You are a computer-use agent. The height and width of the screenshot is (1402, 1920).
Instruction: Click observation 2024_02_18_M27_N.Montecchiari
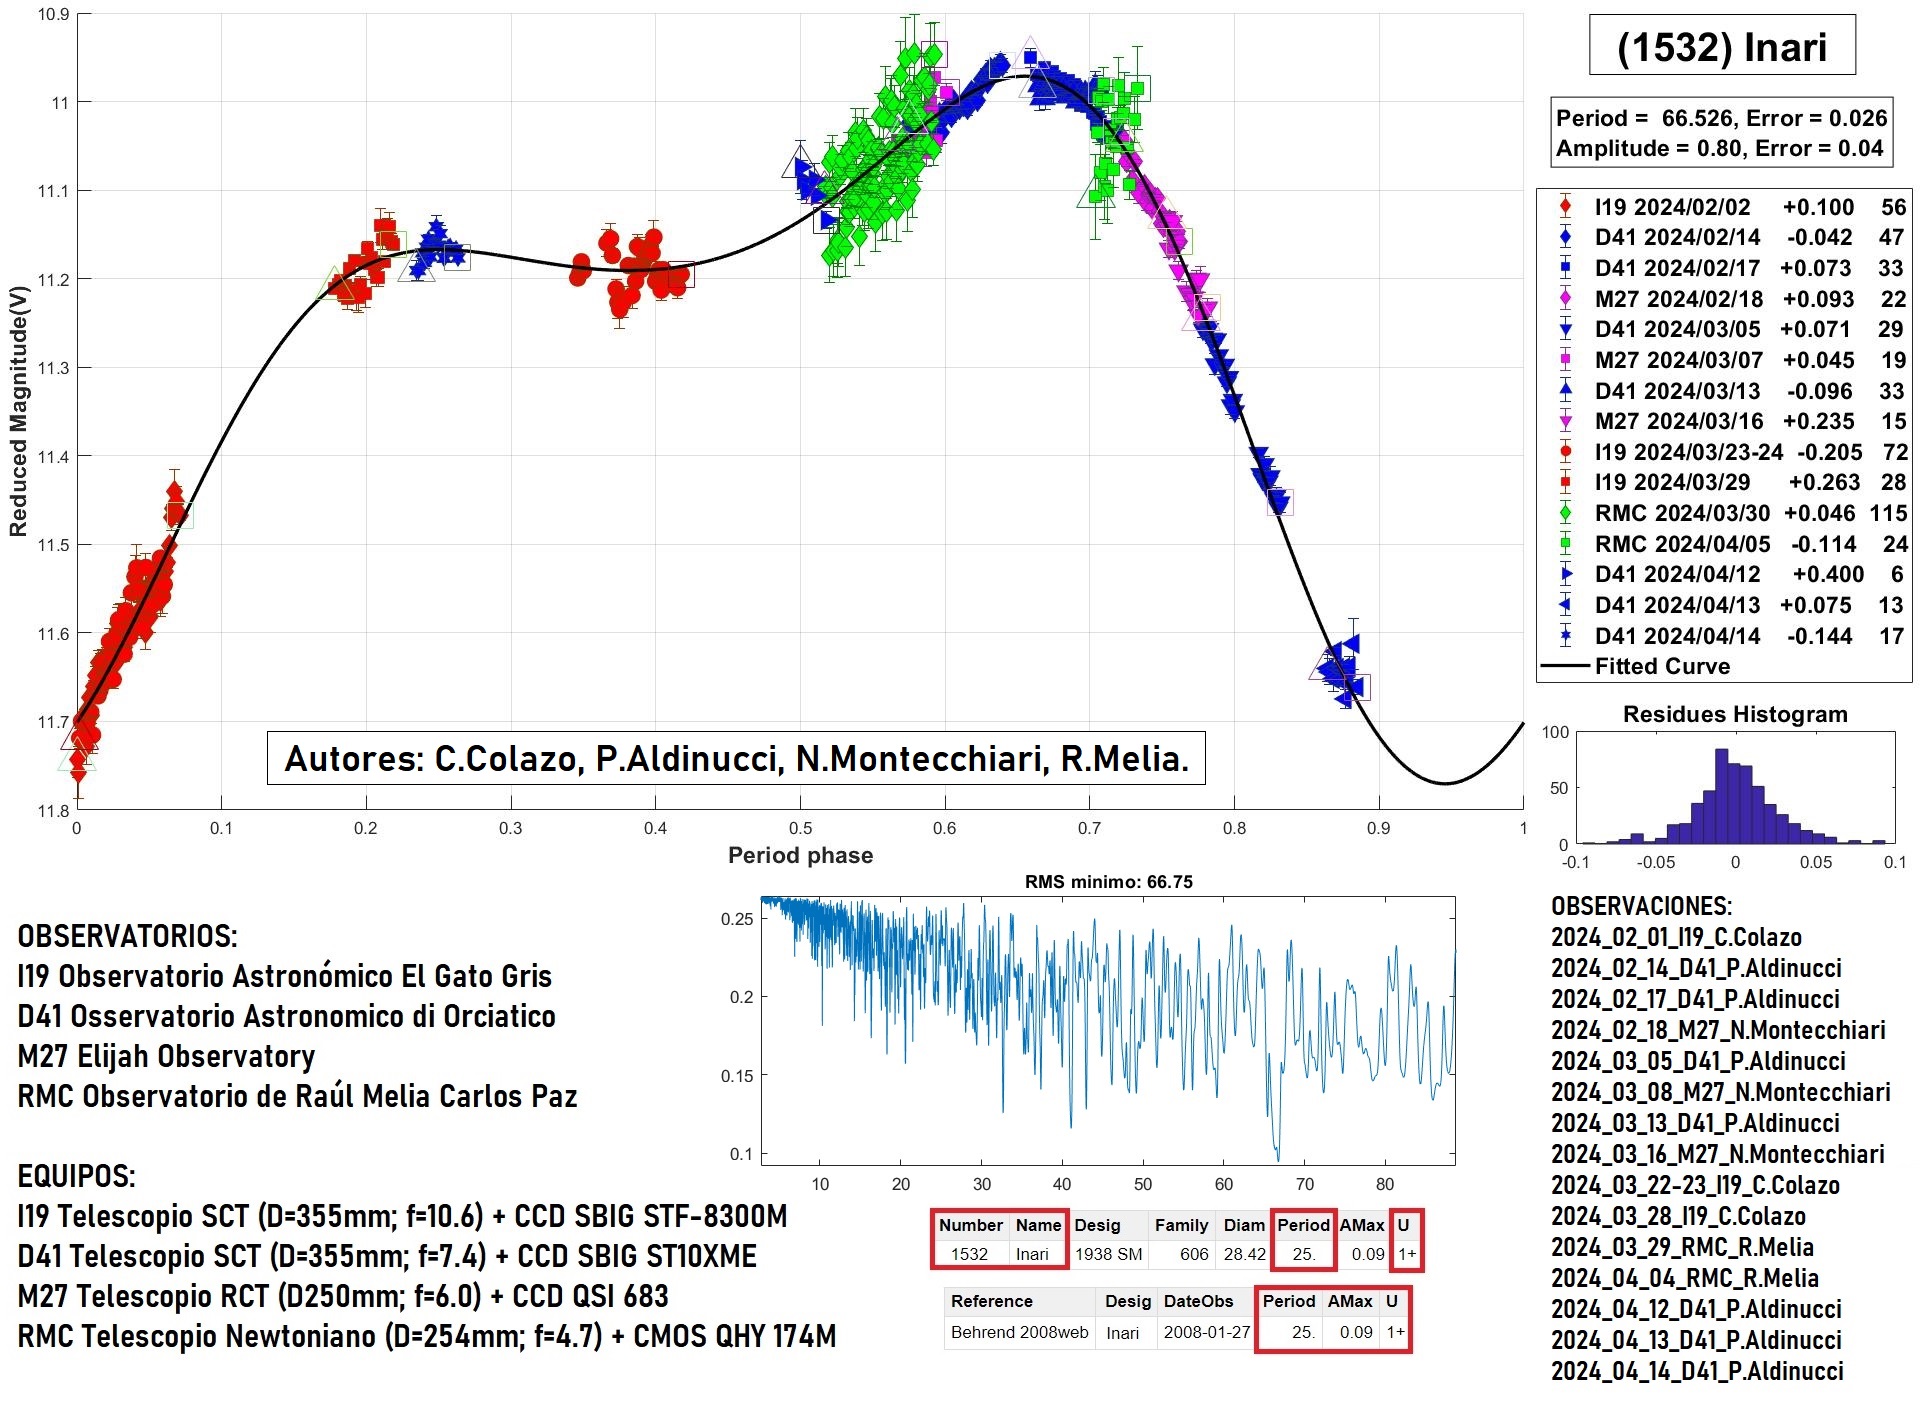(x=1718, y=1030)
